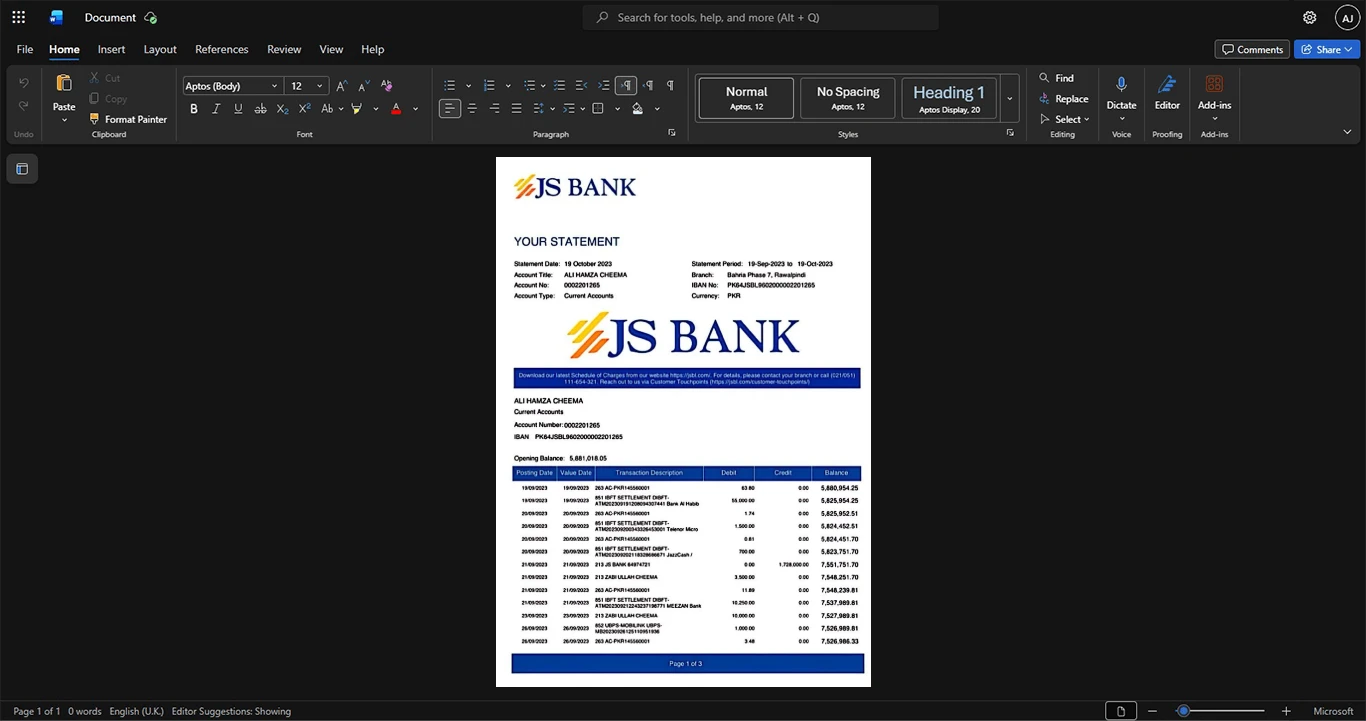
Task: Toggle align left paragraph button
Action: pyautogui.click(x=450, y=108)
